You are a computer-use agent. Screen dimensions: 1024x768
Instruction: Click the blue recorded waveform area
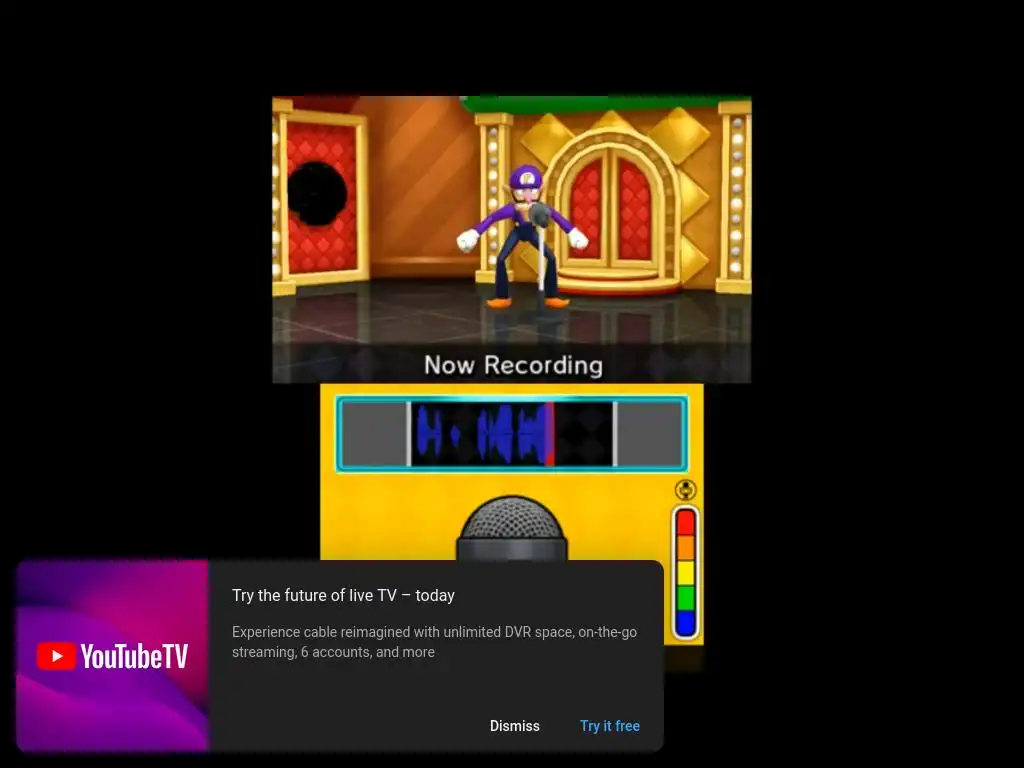[x=481, y=434]
